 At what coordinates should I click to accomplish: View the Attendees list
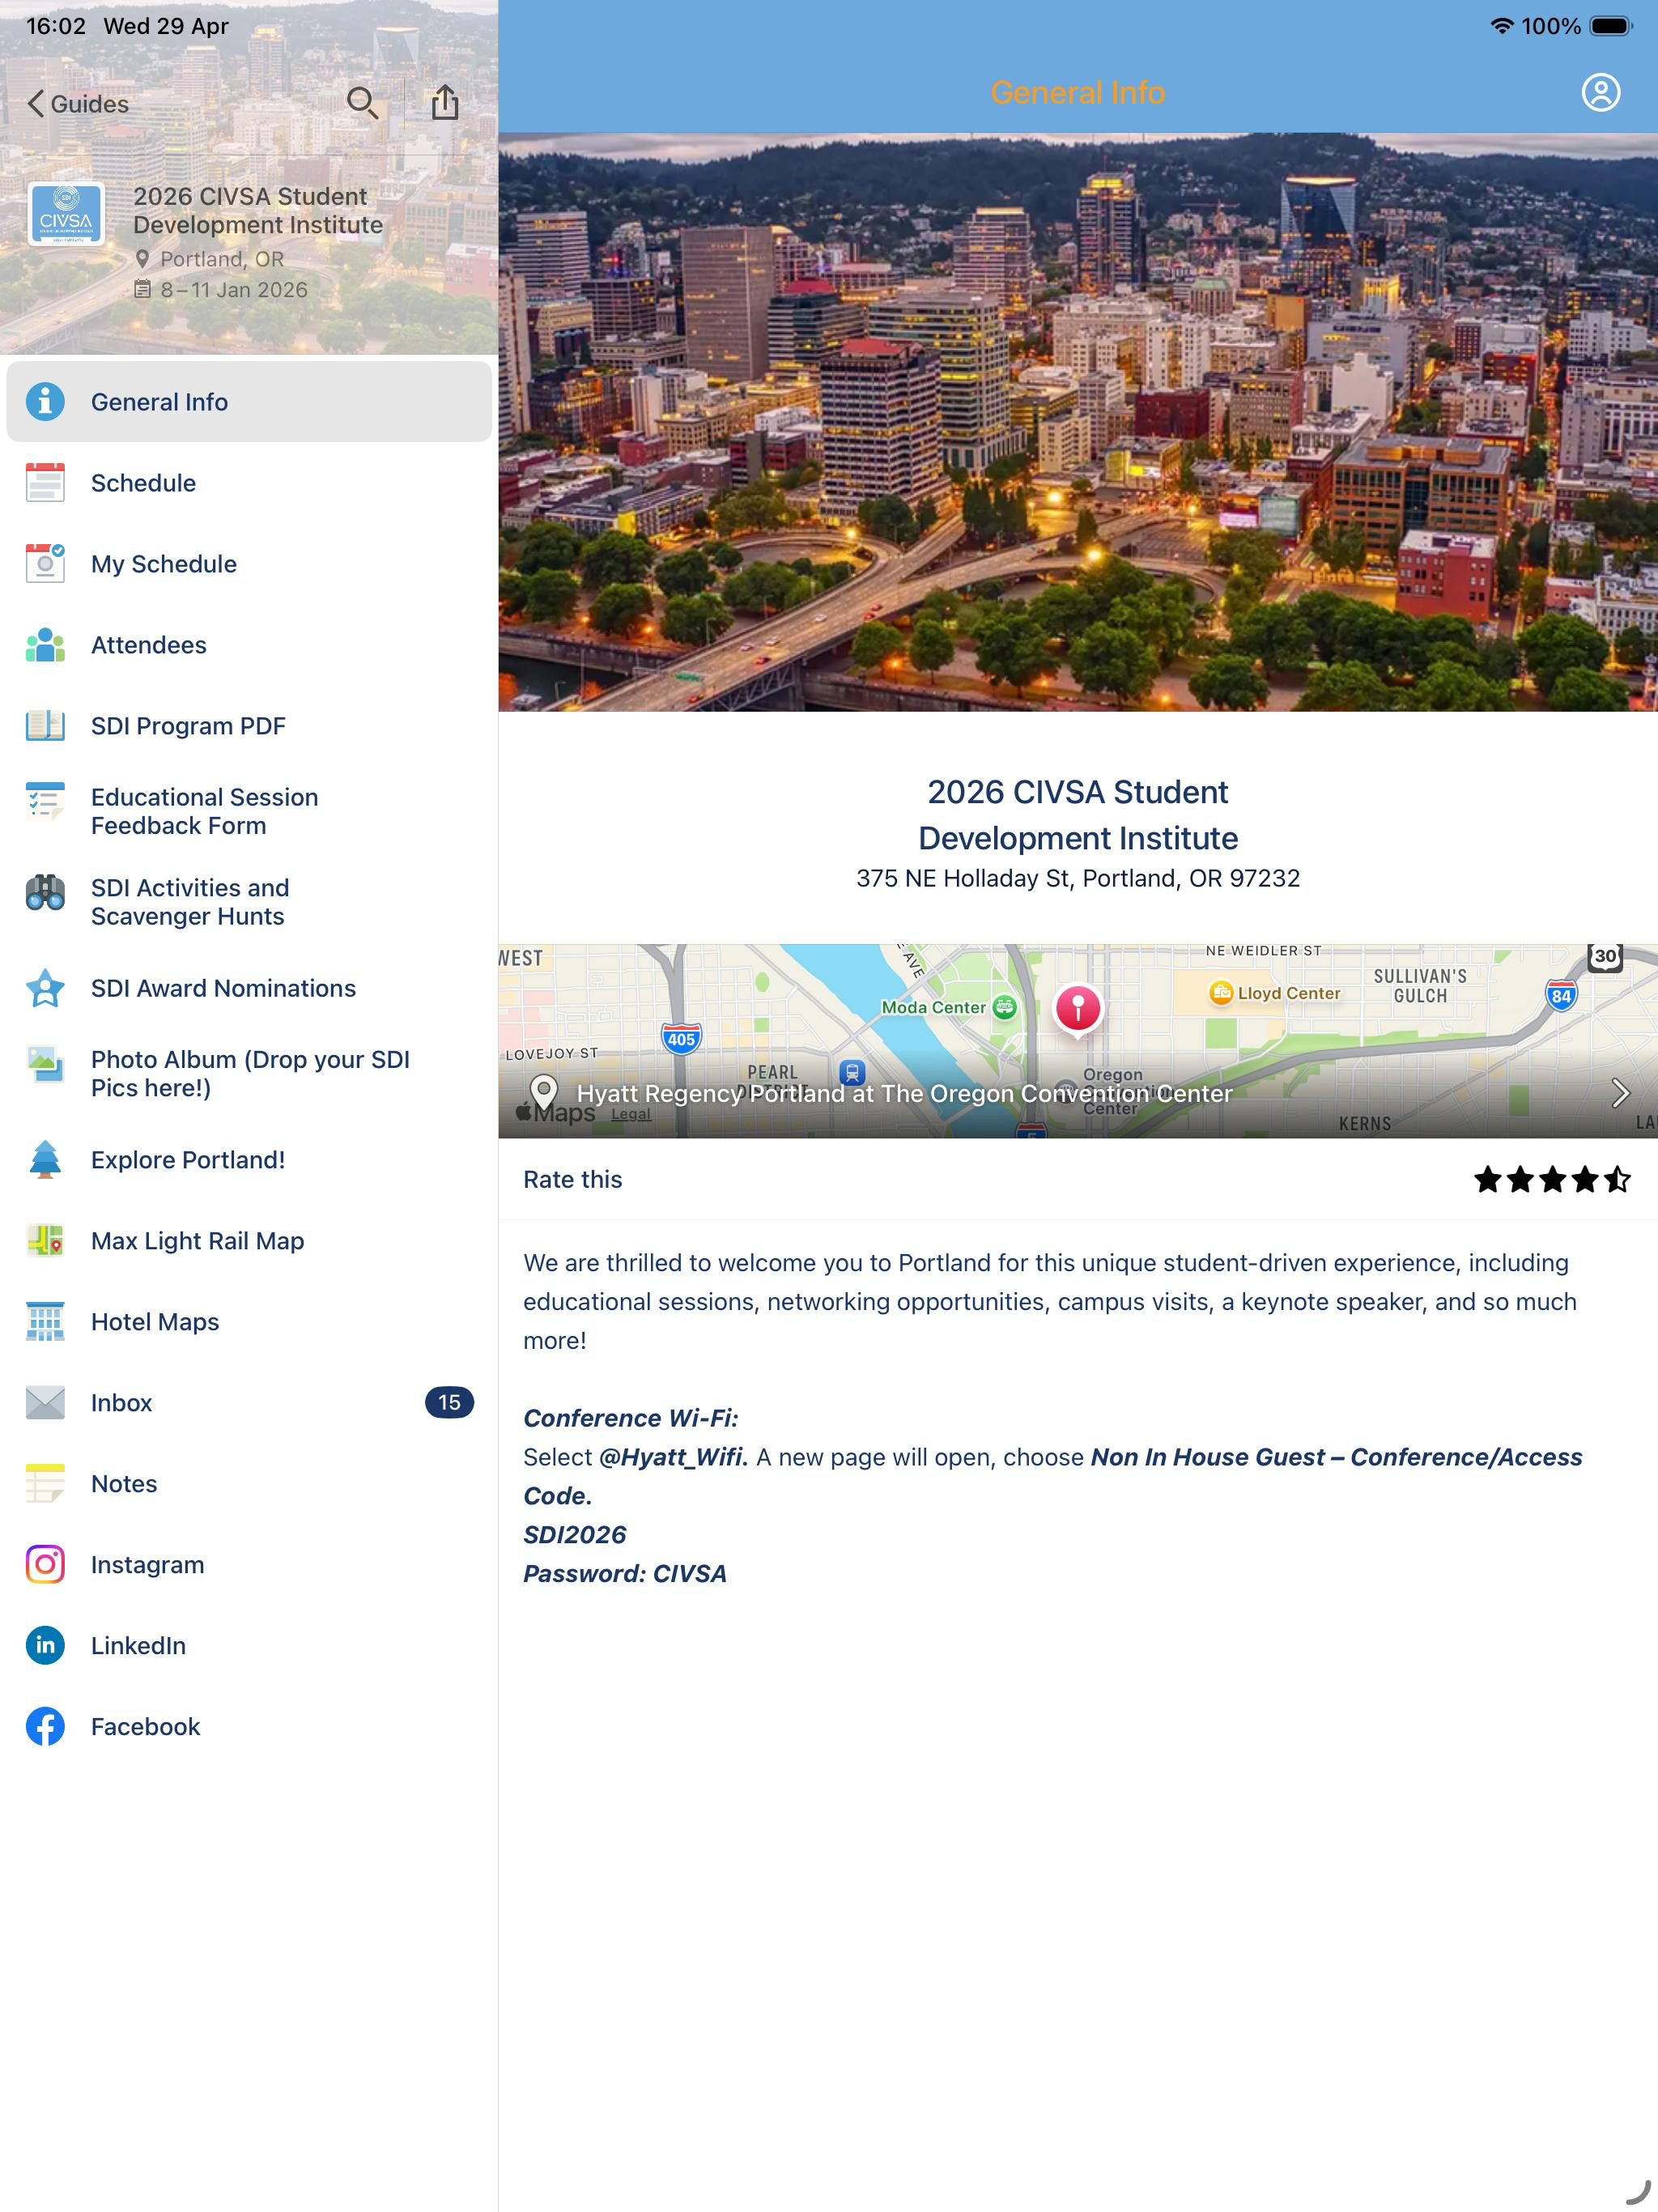(249, 645)
